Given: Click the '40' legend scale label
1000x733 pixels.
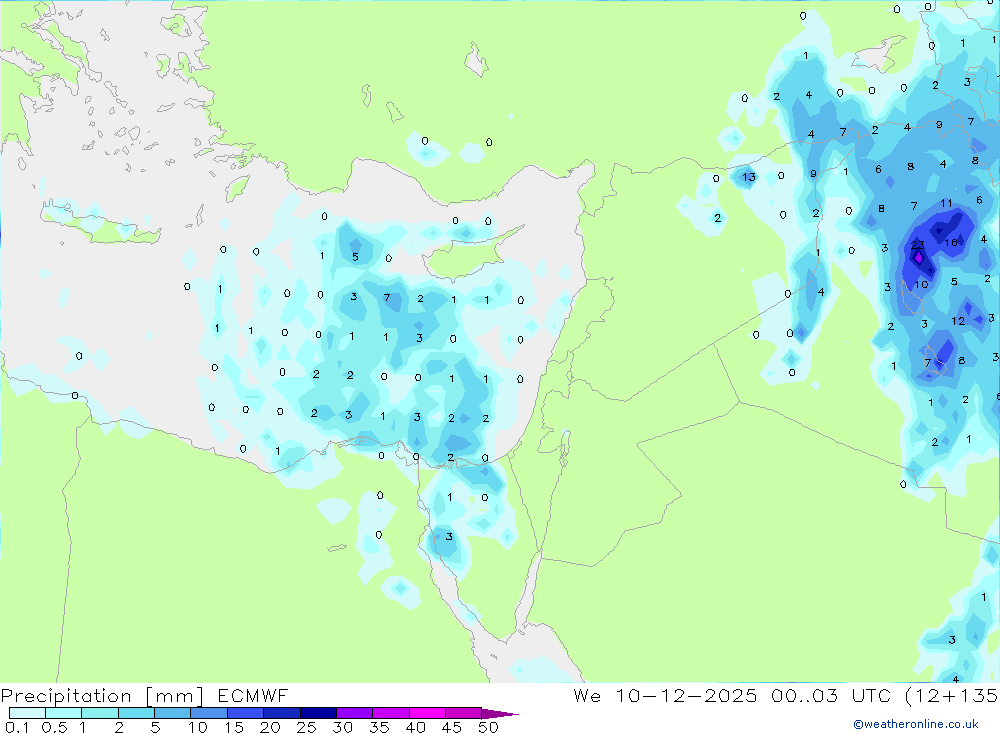Looking at the screenshot, I should pos(415,727).
